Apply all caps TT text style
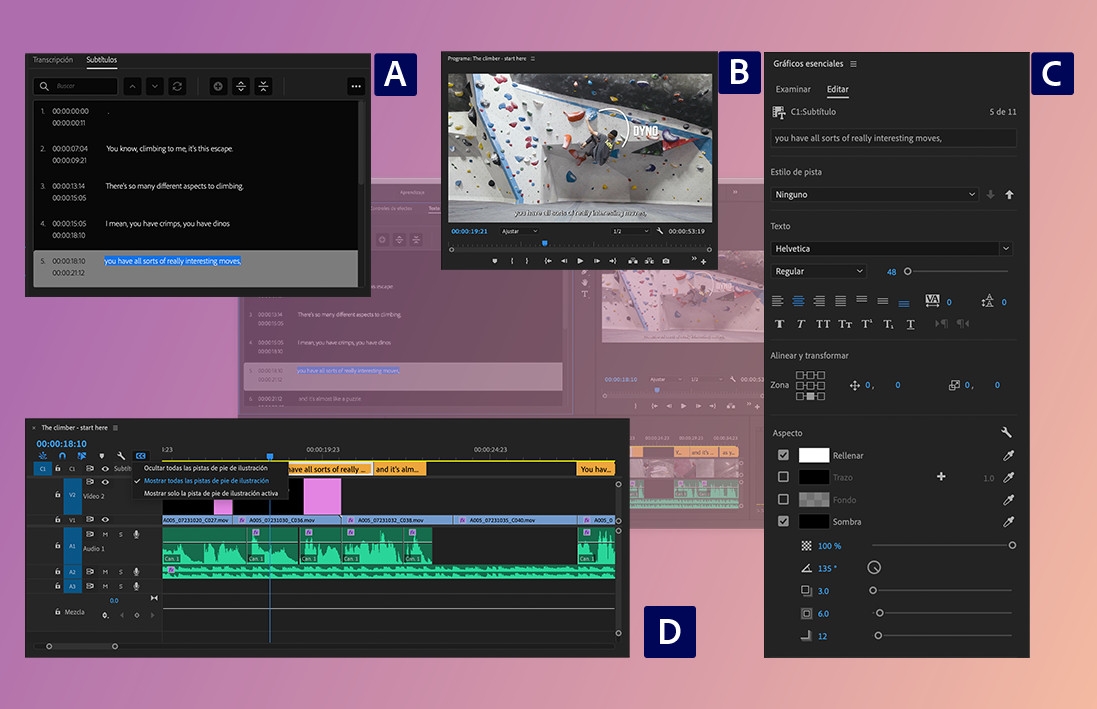The height and width of the screenshot is (709, 1097). [x=823, y=324]
